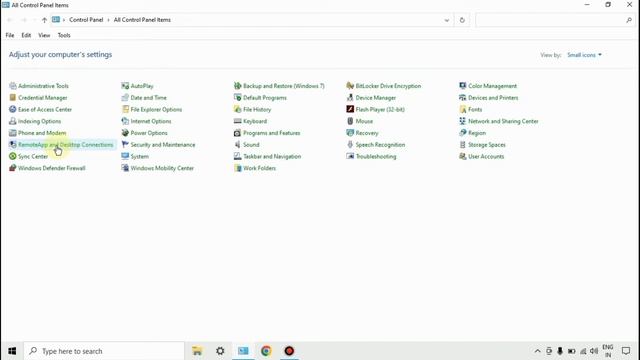Screen dimensions: 640x360
Task: Open Network and Sharing Center link
Action: [503, 121]
